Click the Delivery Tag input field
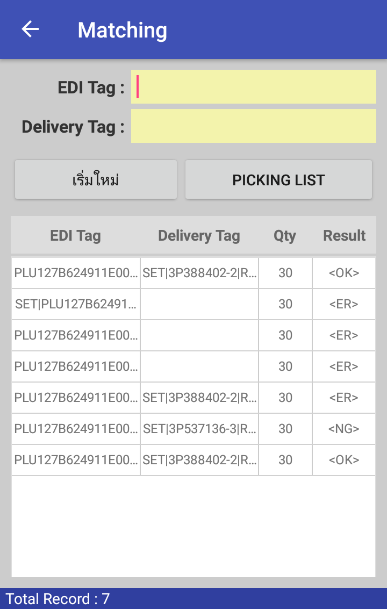The image size is (387, 609). [x=253, y=126]
